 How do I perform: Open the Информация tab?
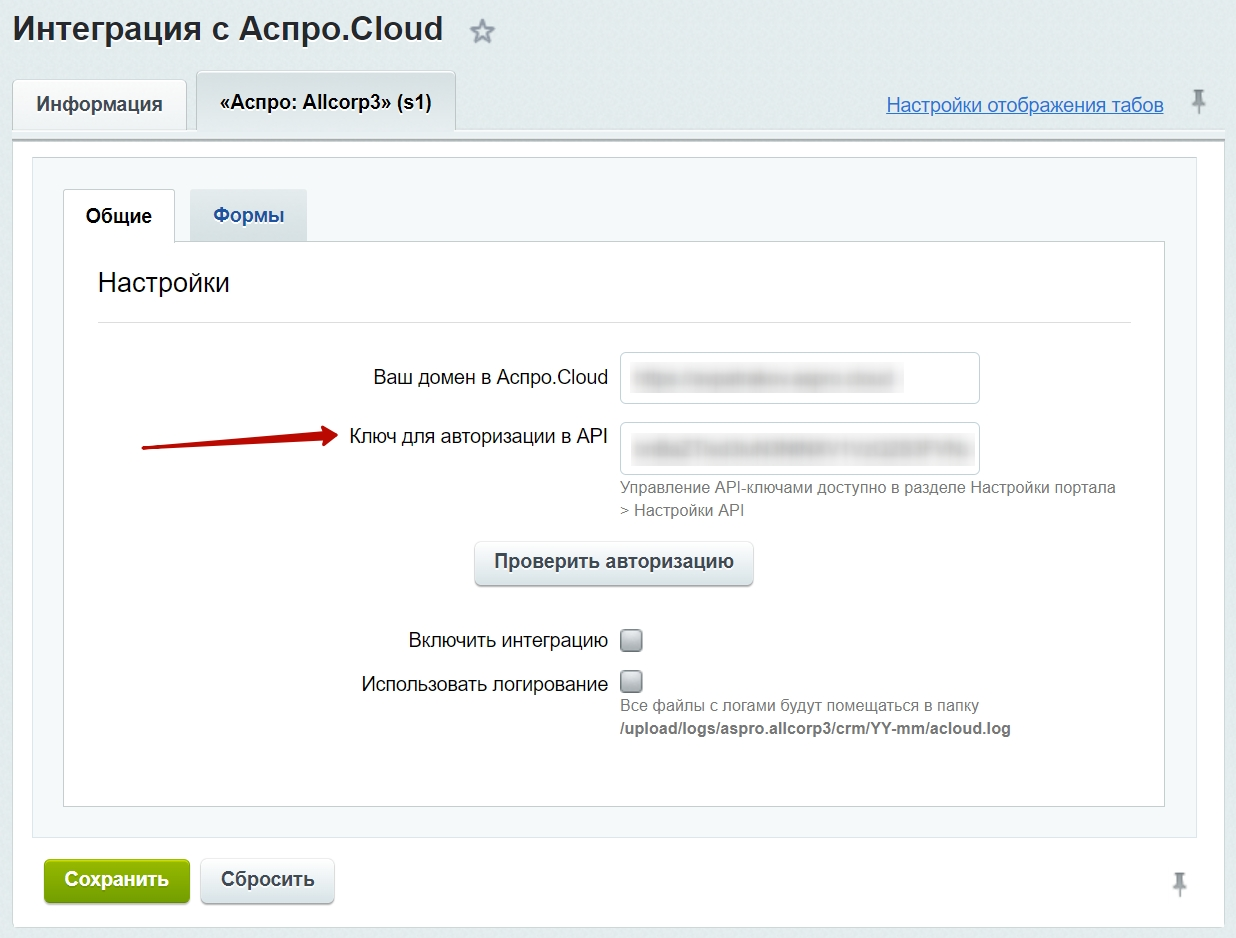point(99,104)
